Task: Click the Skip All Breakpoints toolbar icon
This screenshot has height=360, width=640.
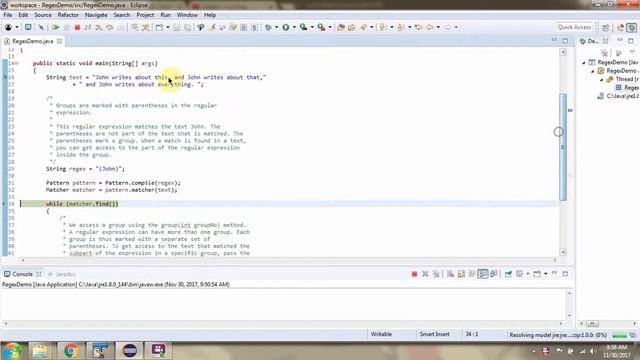Action: [41, 27]
